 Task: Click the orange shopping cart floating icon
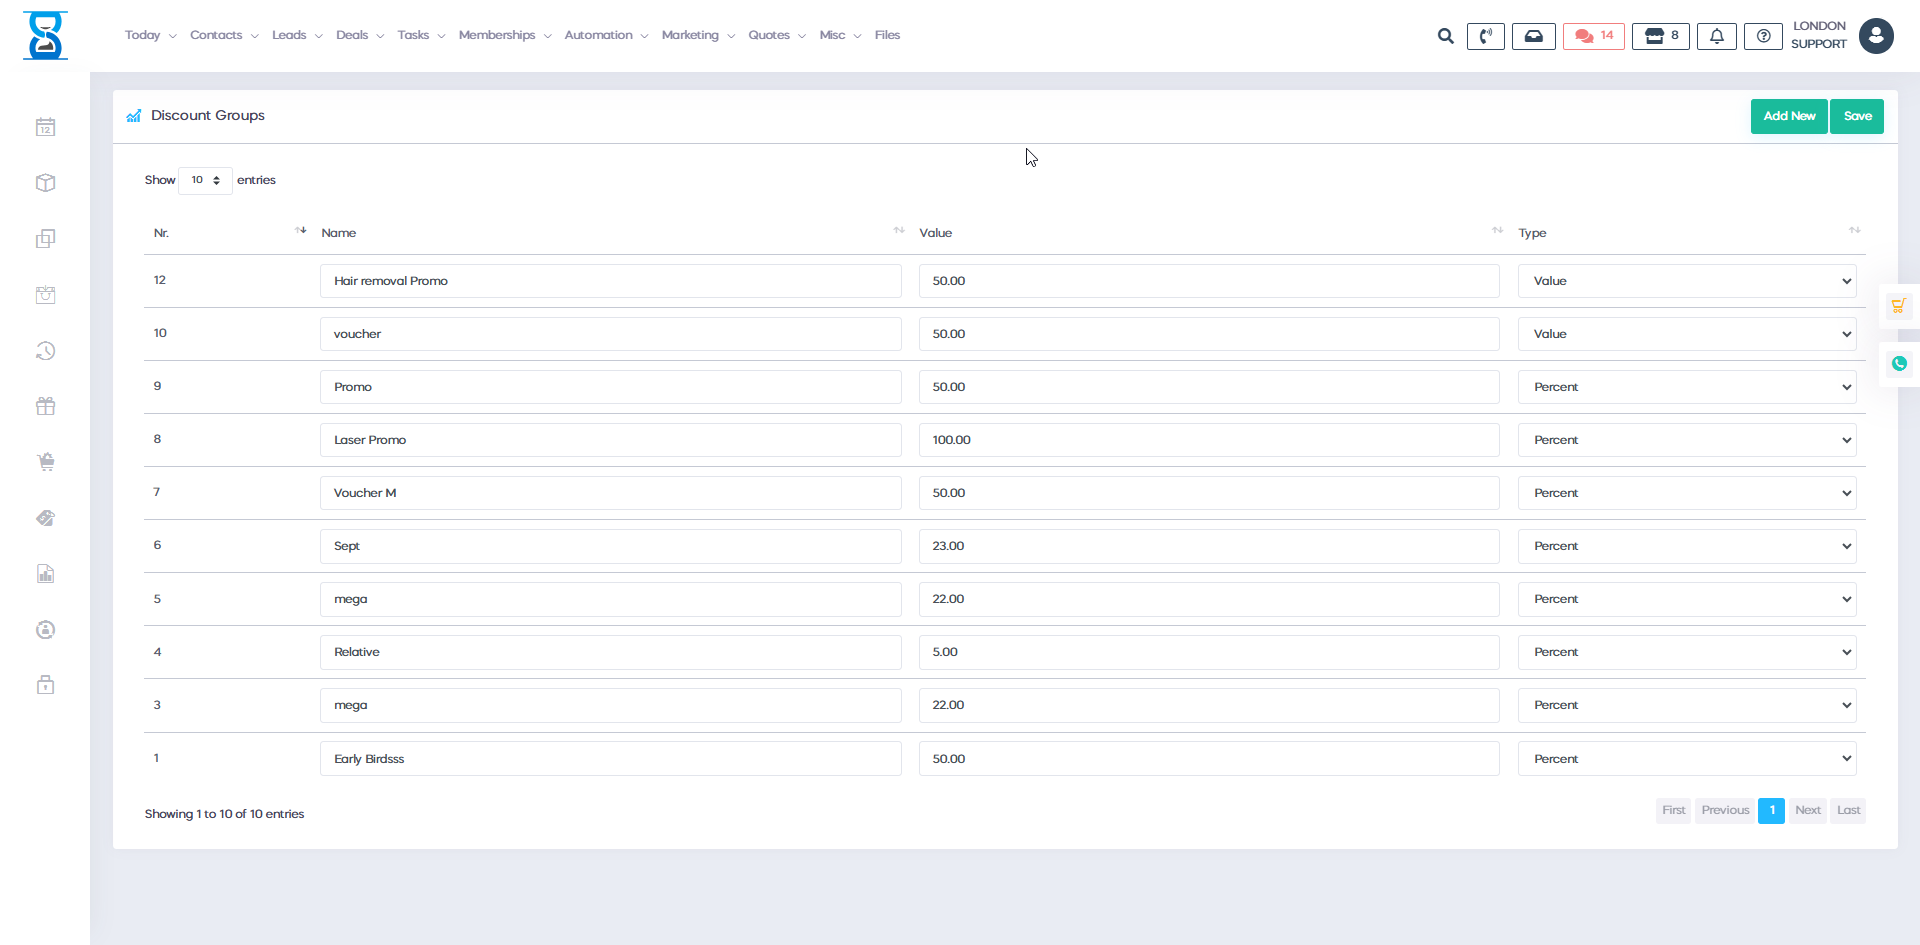click(x=1898, y=306)
